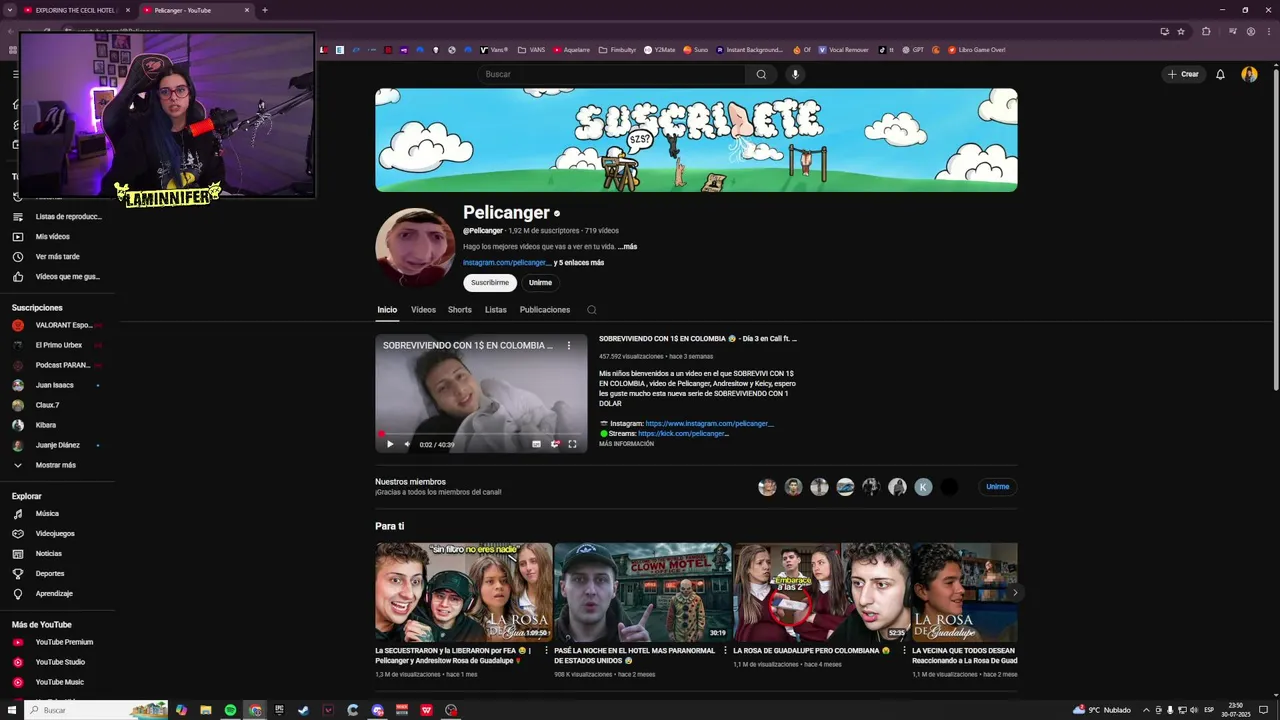Click the YouTube search magnifier button
Viewport: 1280px width, 720px height.
pos(761,74)
